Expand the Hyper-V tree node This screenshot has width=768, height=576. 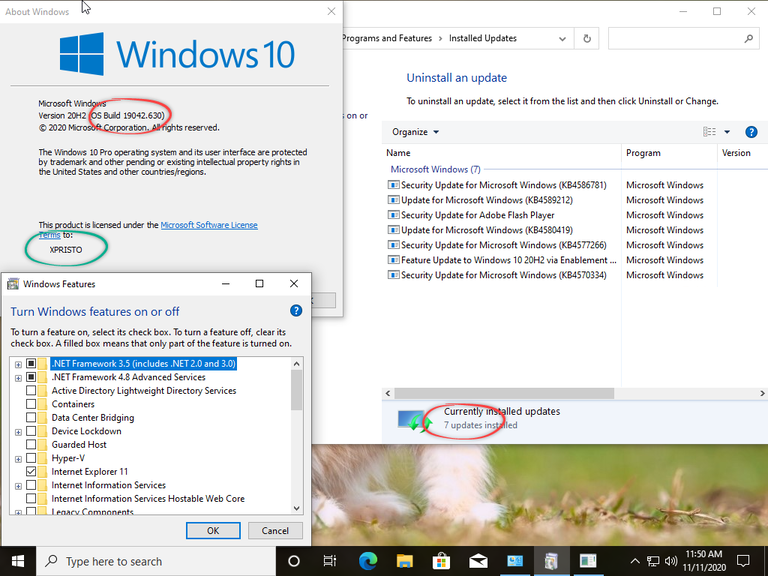pos(18,458)
